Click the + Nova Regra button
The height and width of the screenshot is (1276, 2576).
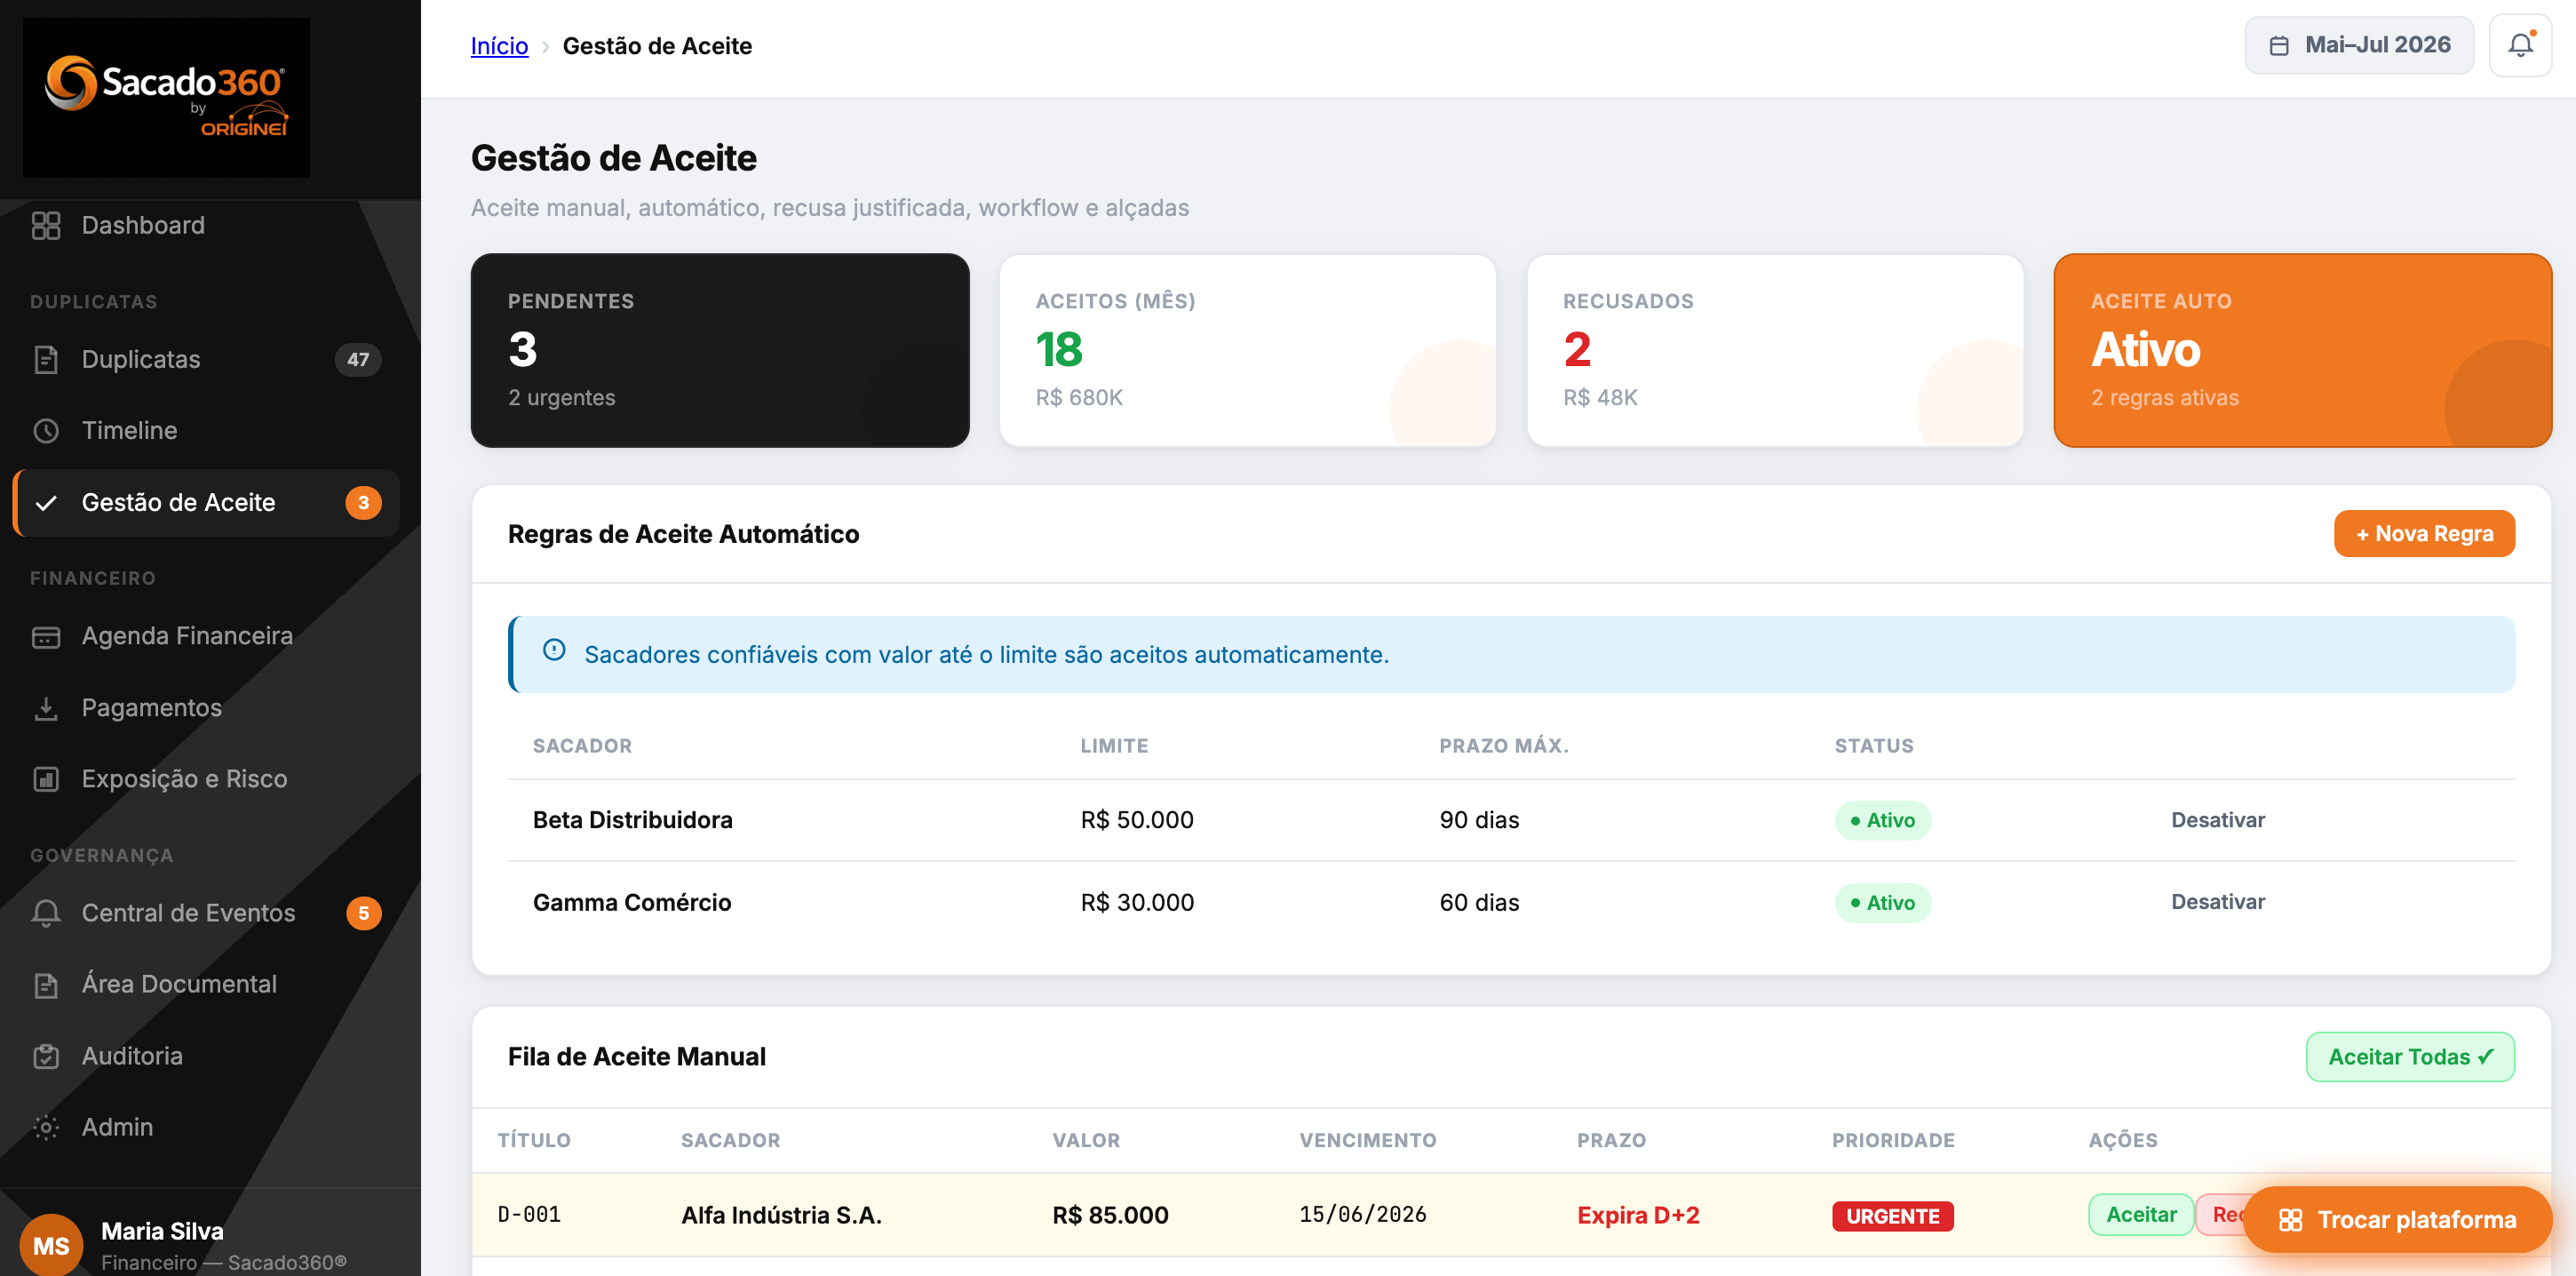pos(2424,534)
